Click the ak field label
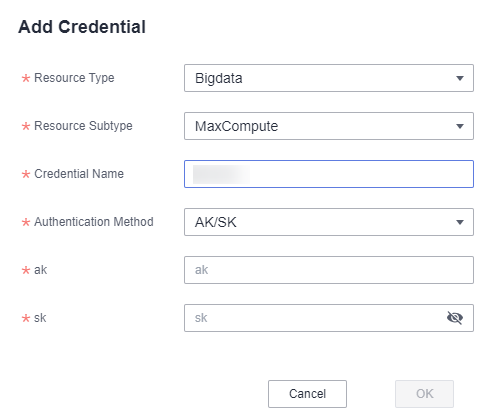Viewport: 497px width, 419px height. [41, 270]
